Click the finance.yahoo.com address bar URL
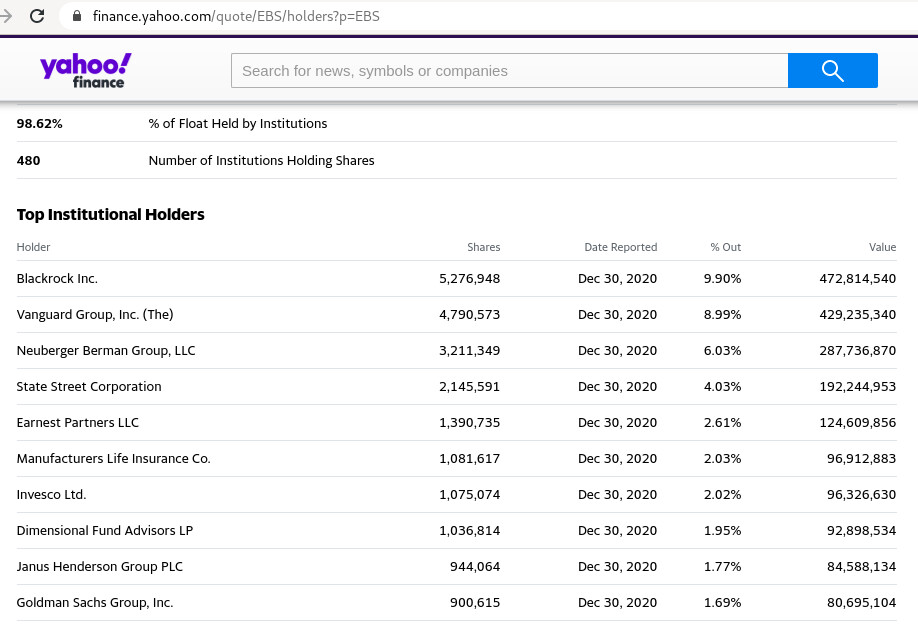This screenshot has height=625, width=918. pos(235,17)
